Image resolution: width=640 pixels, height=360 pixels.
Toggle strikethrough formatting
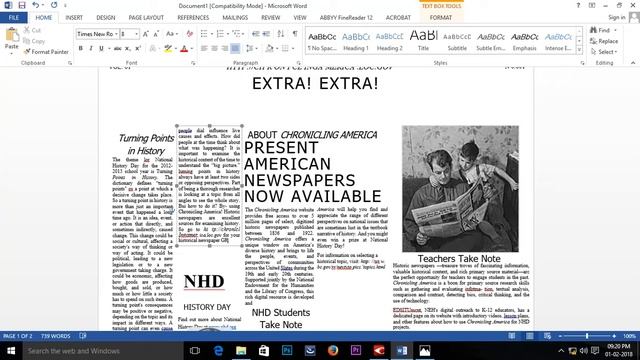click(x=118, y=49)
